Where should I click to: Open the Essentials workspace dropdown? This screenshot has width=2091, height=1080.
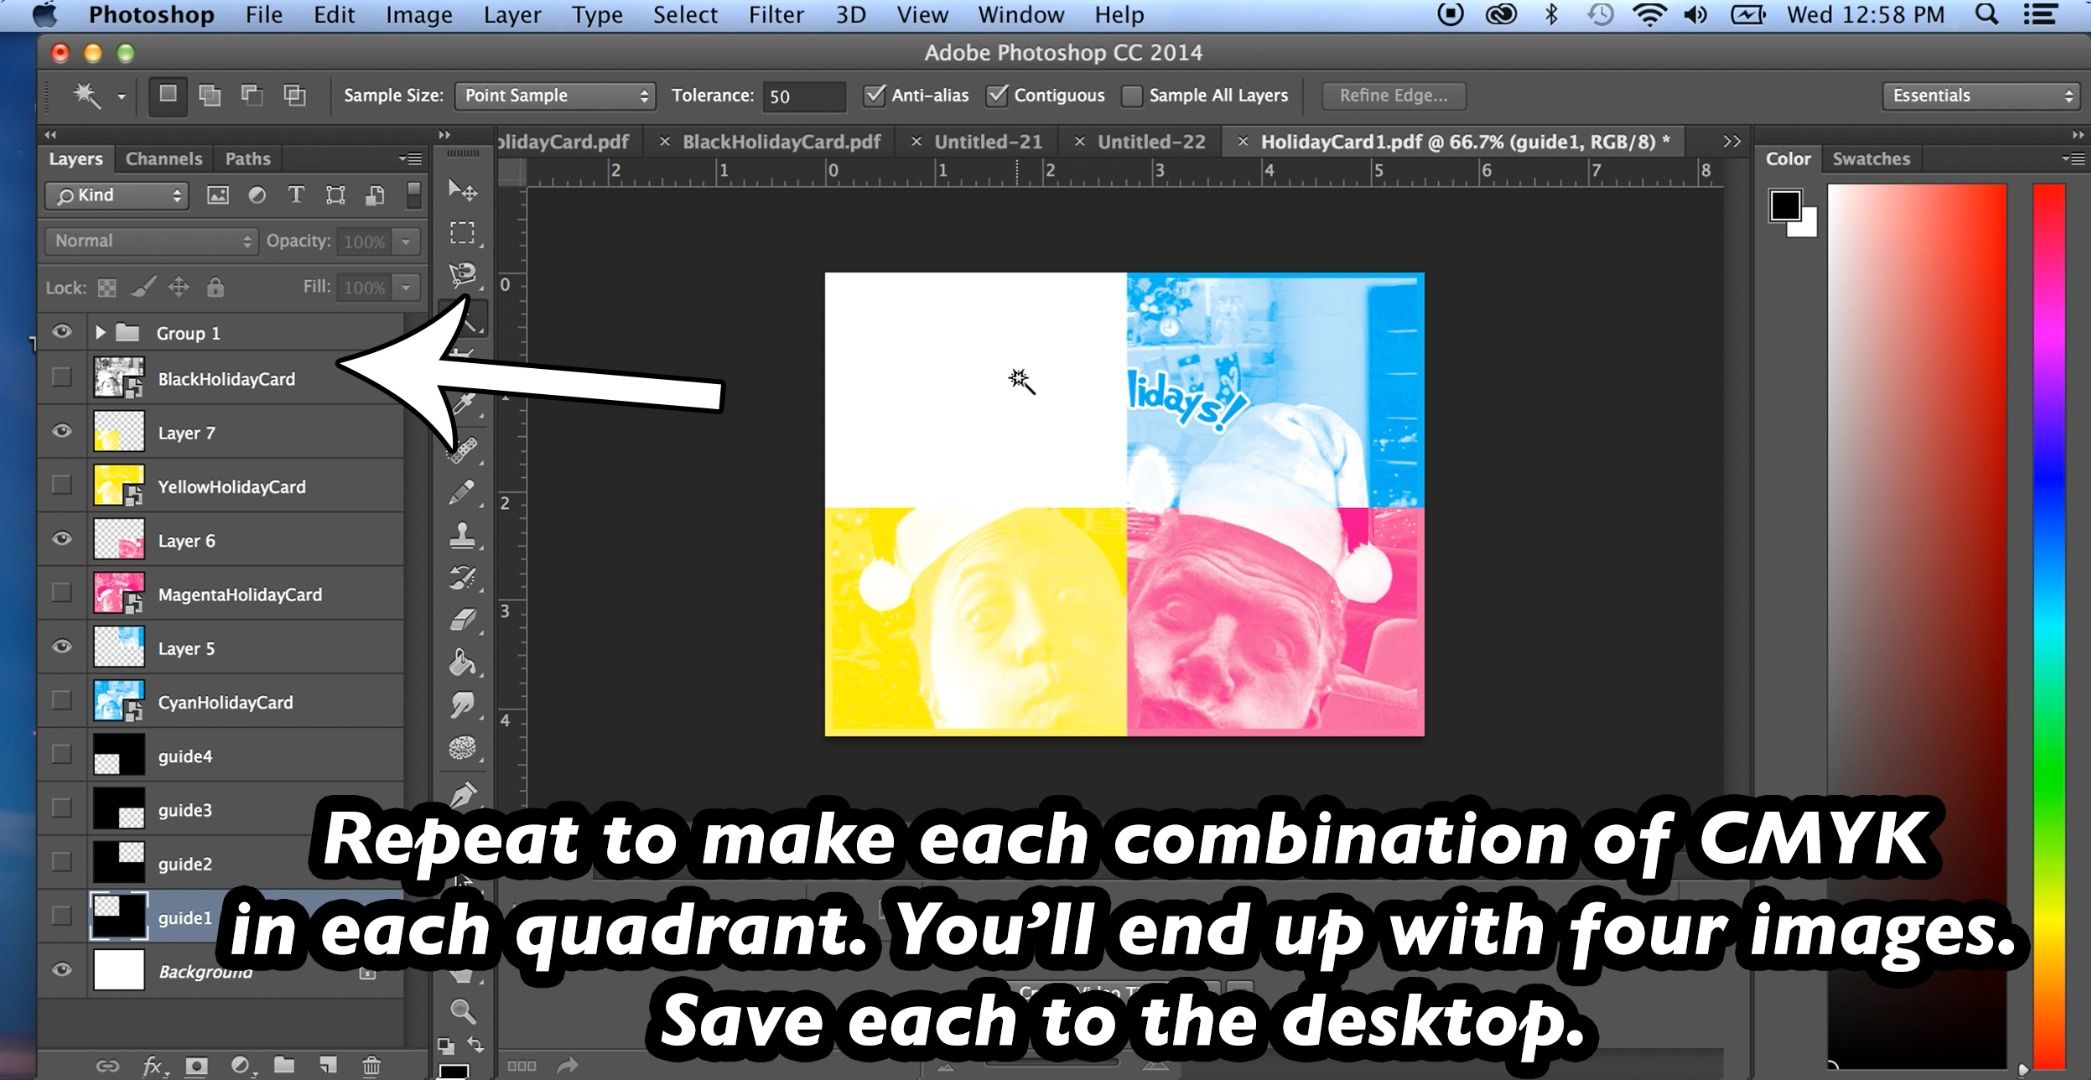(1981, 96)
